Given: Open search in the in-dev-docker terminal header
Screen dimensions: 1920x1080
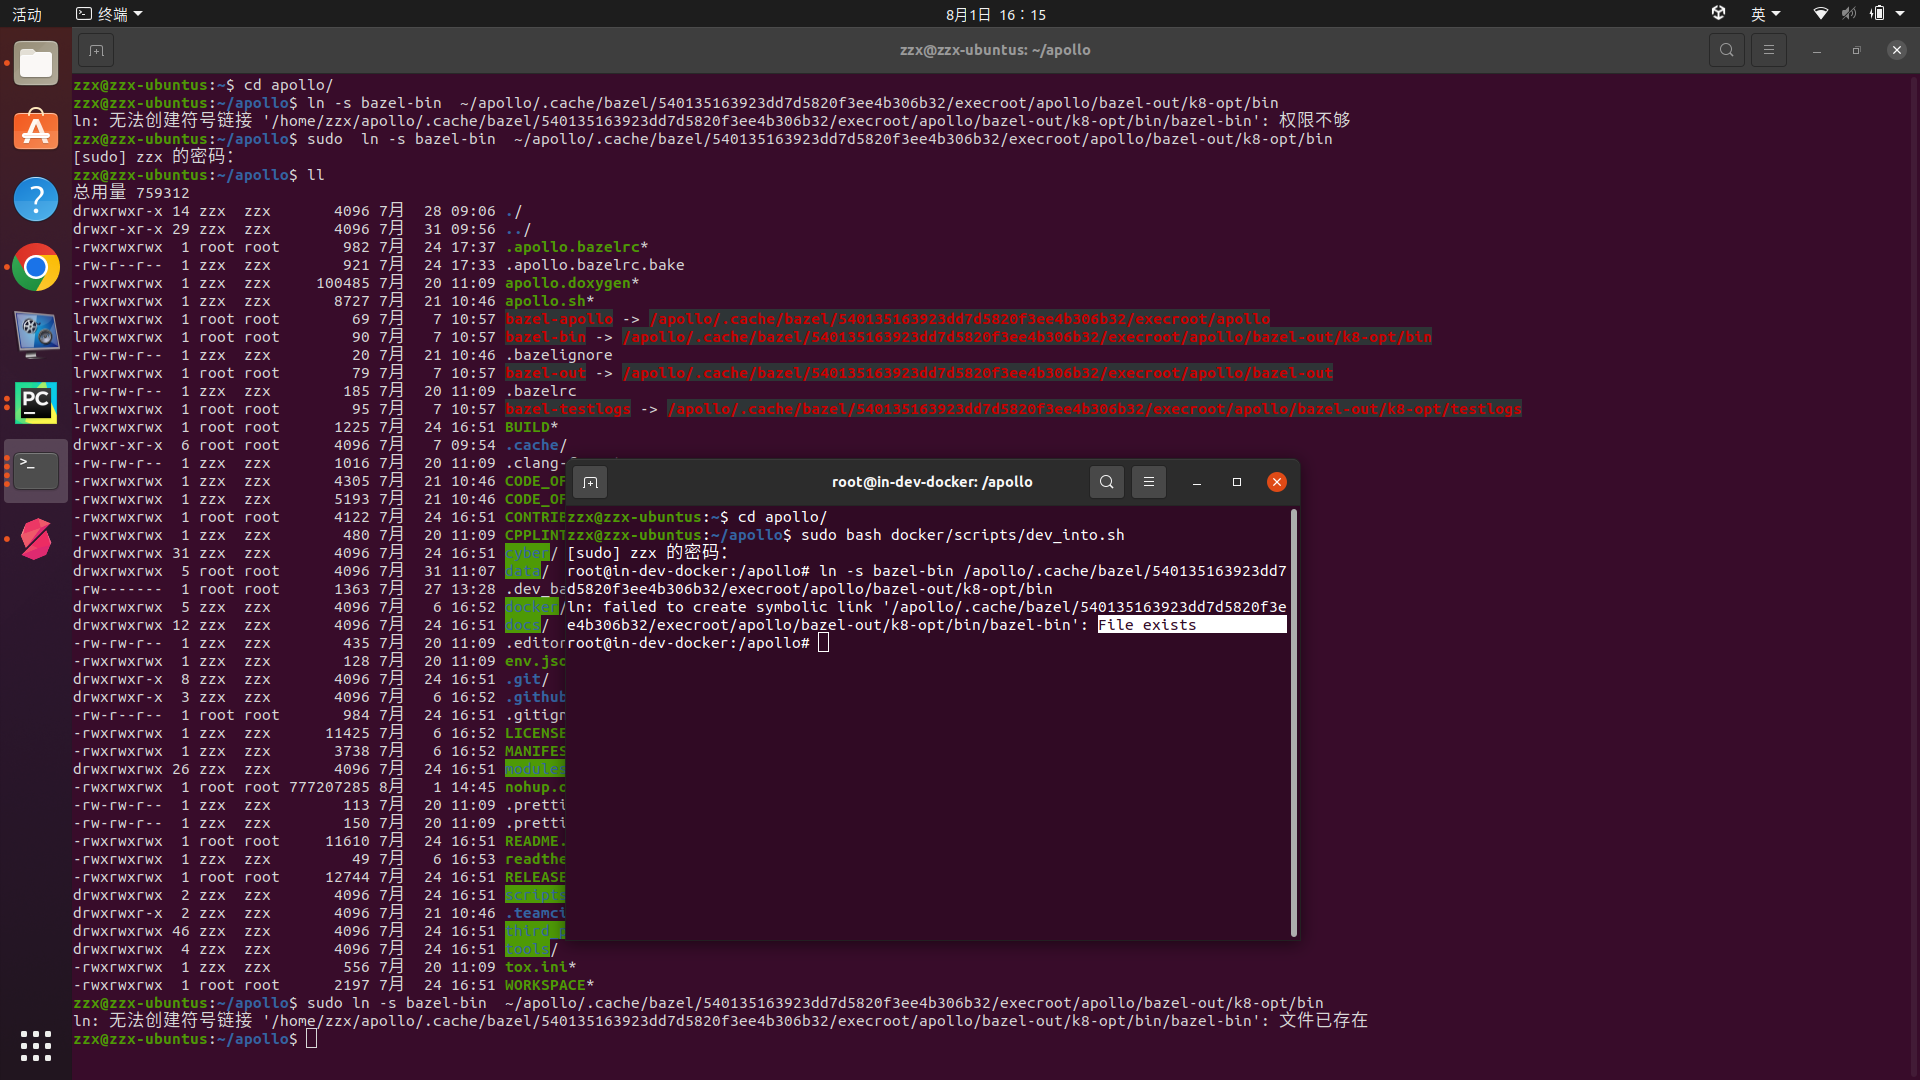Looking at the screenshot, I should click(1106, 481).
